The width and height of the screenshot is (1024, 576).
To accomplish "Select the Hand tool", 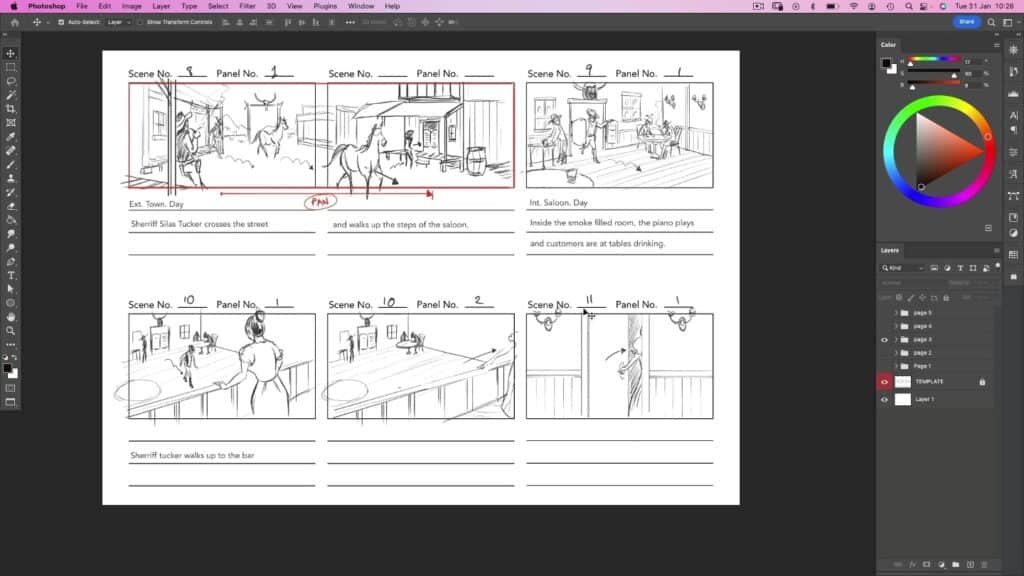I will (10, 317).
